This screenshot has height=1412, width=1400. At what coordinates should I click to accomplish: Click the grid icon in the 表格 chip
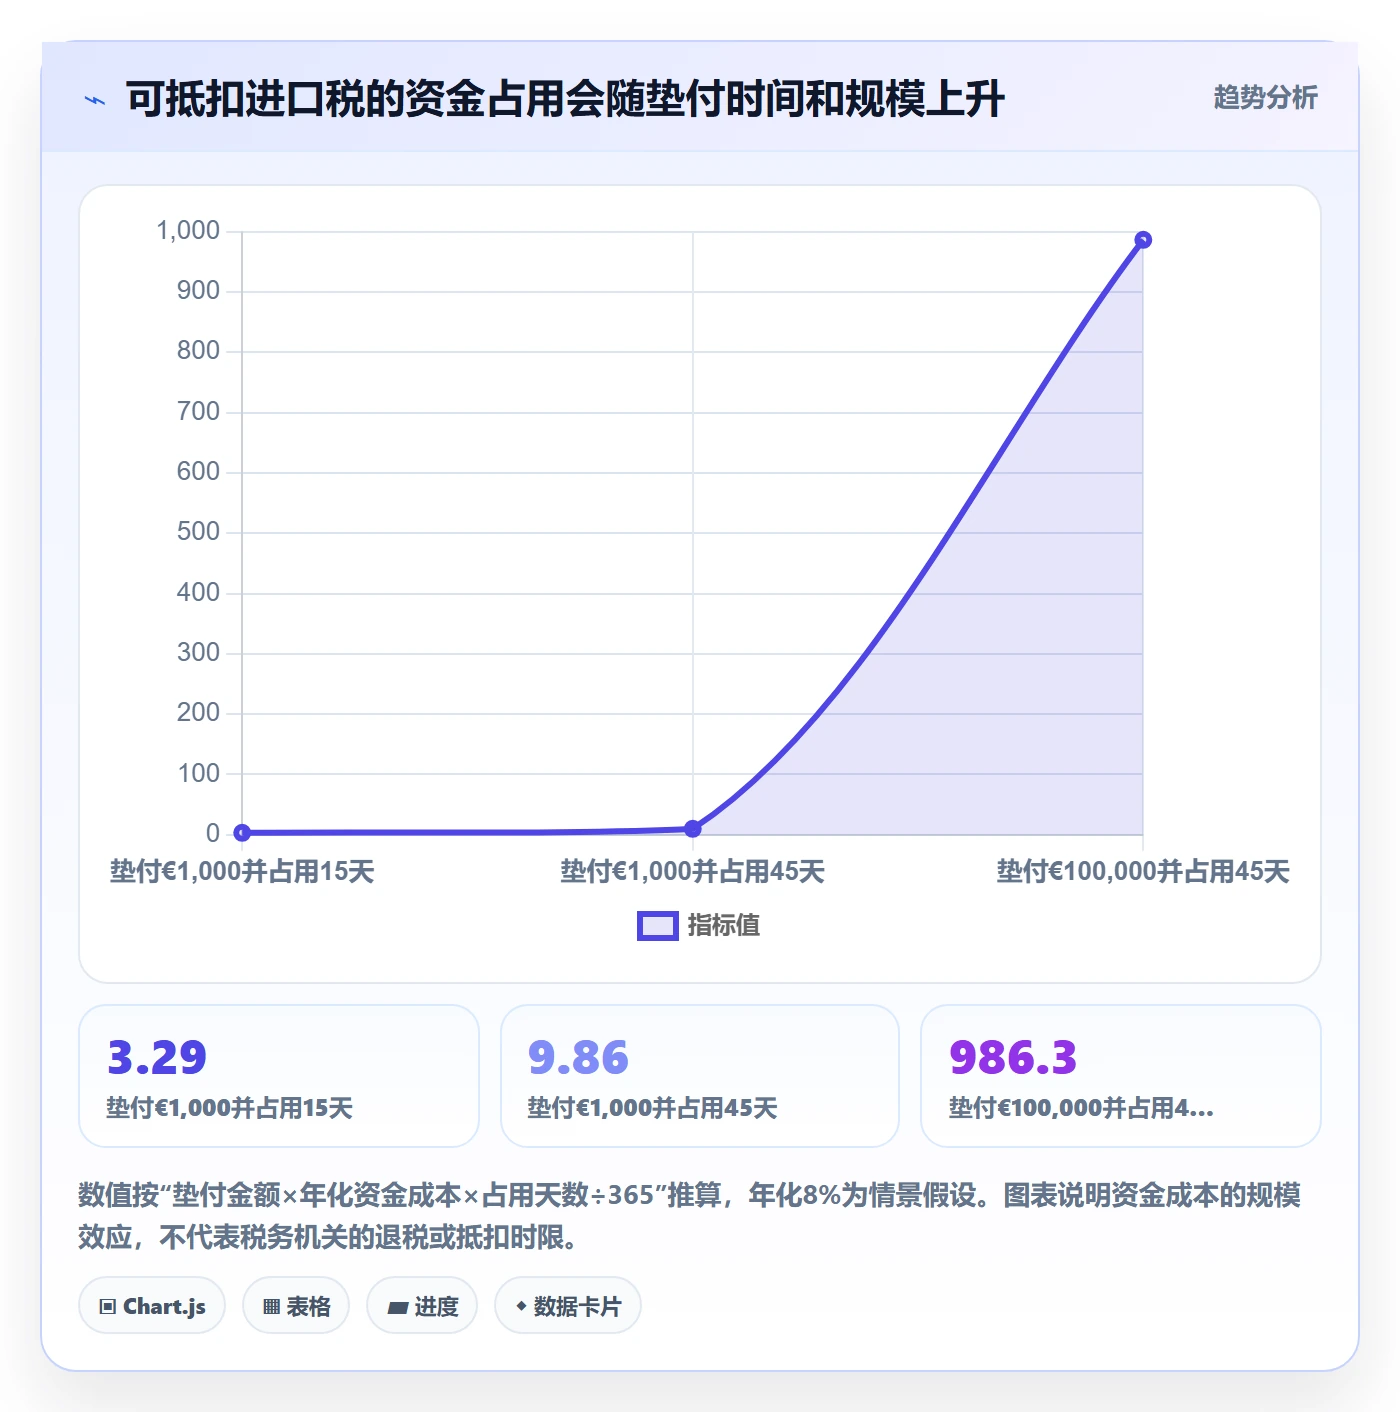pos(271,1307)
